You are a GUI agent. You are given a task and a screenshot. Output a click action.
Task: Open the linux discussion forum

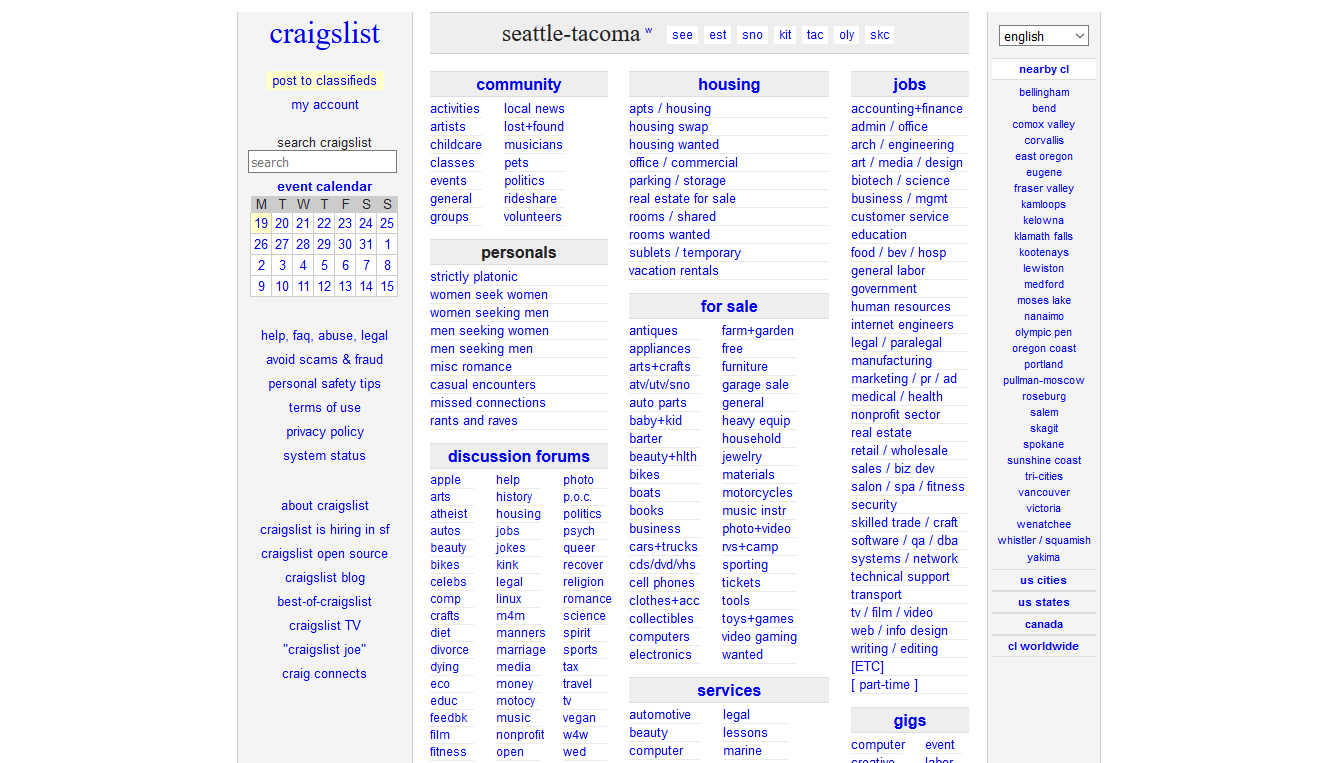click(x=509, y=599)
